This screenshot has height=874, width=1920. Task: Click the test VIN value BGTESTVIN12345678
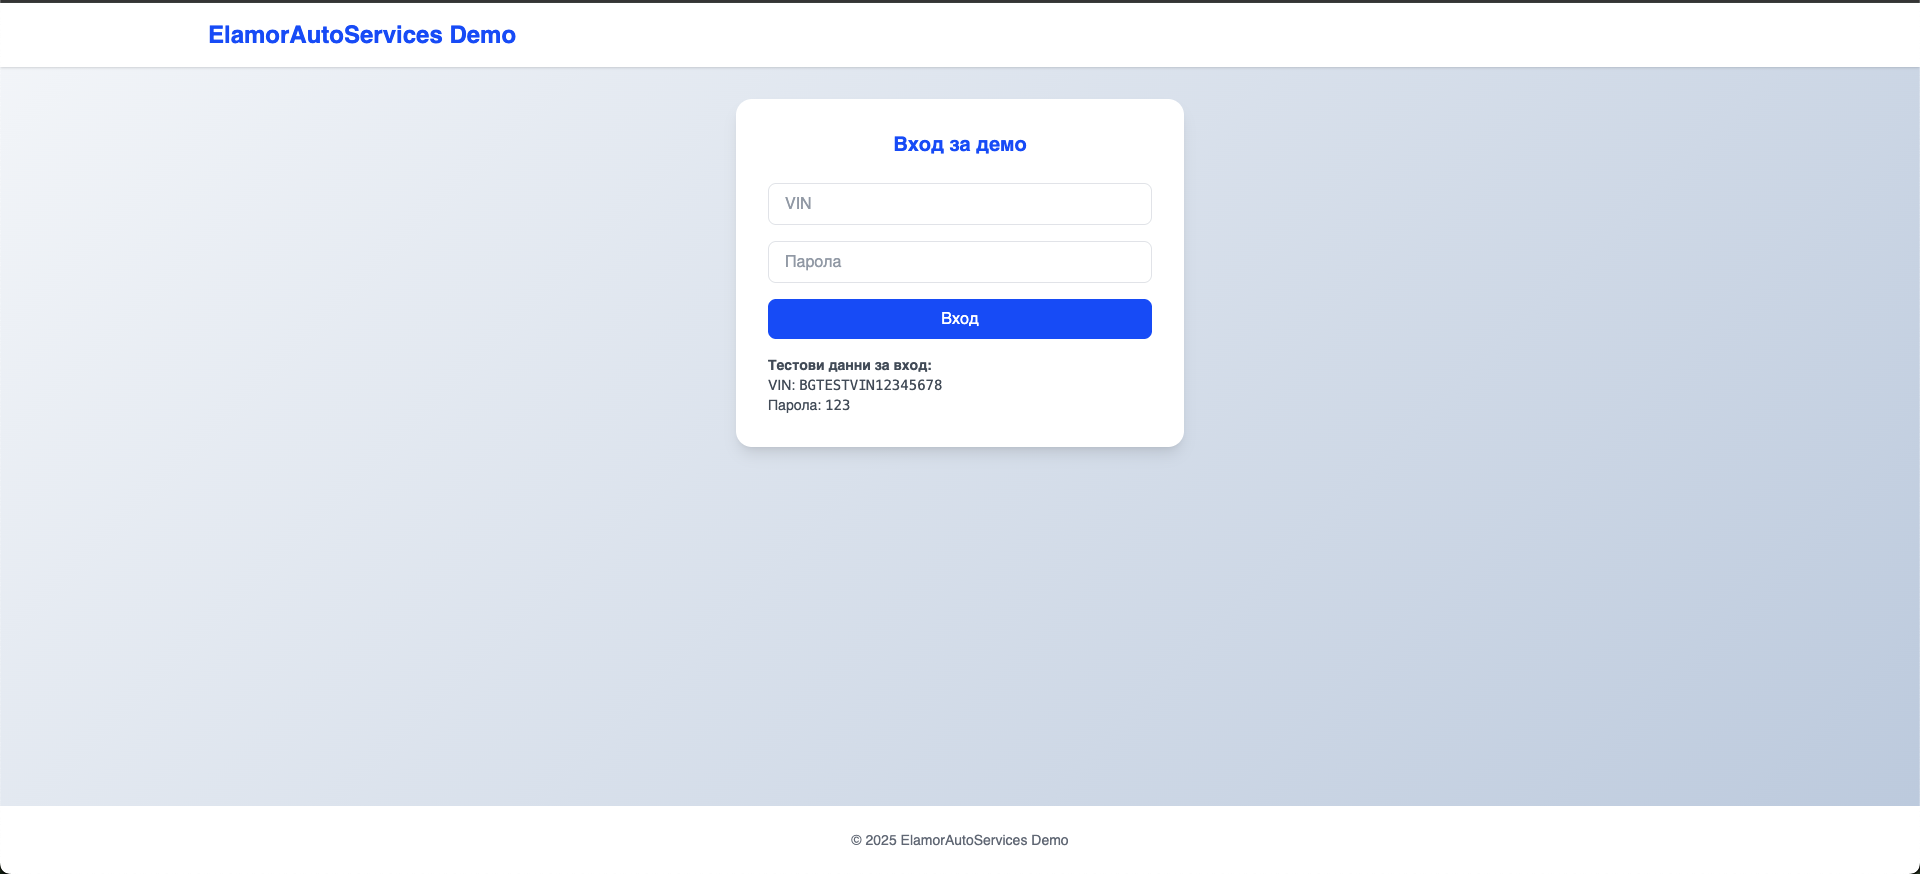coord(870,385)
